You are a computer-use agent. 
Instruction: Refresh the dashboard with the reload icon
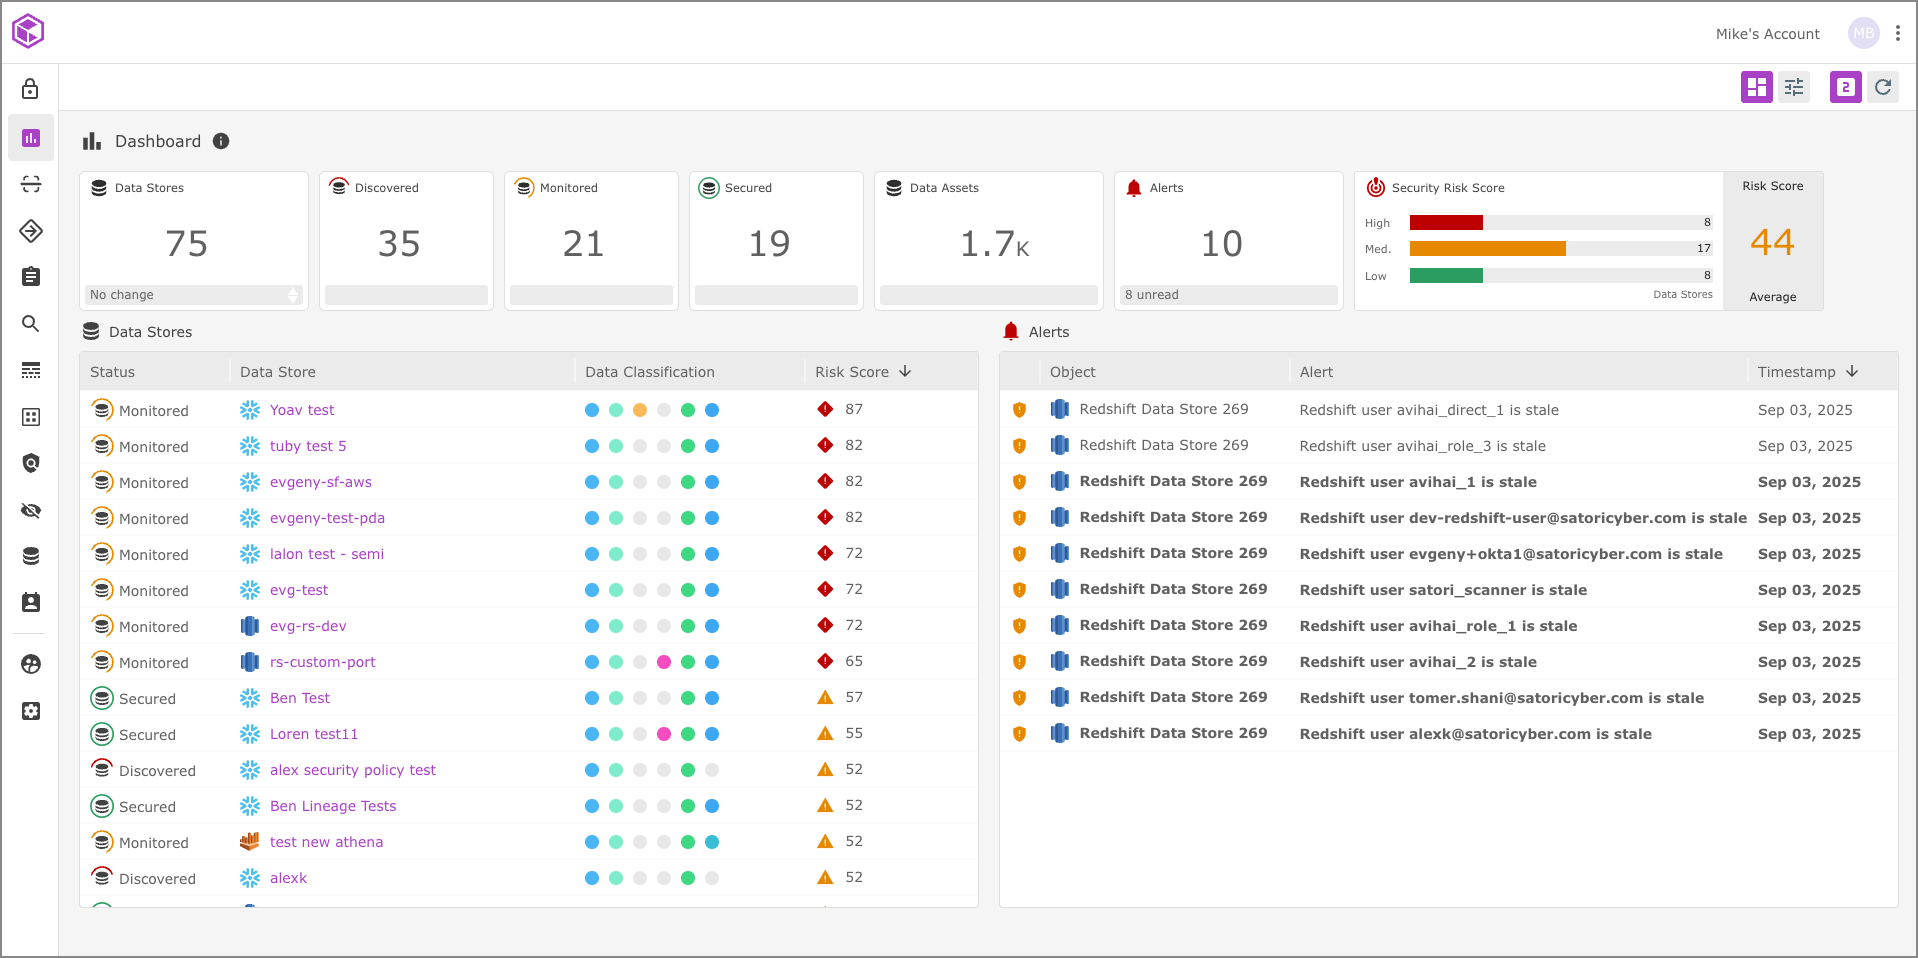1883,87
